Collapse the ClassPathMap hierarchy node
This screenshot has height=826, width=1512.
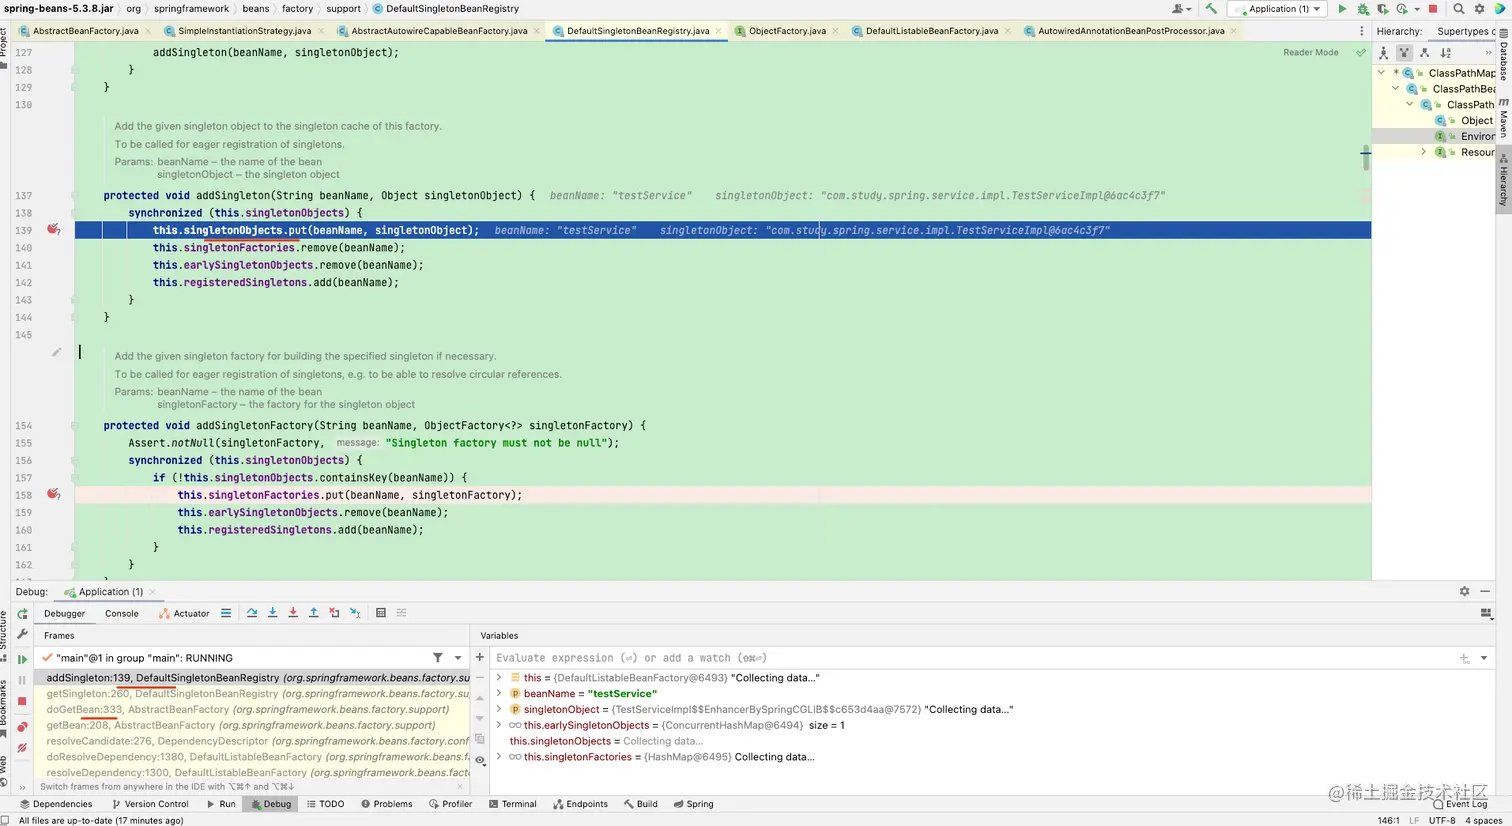[x=1382, y=73]
